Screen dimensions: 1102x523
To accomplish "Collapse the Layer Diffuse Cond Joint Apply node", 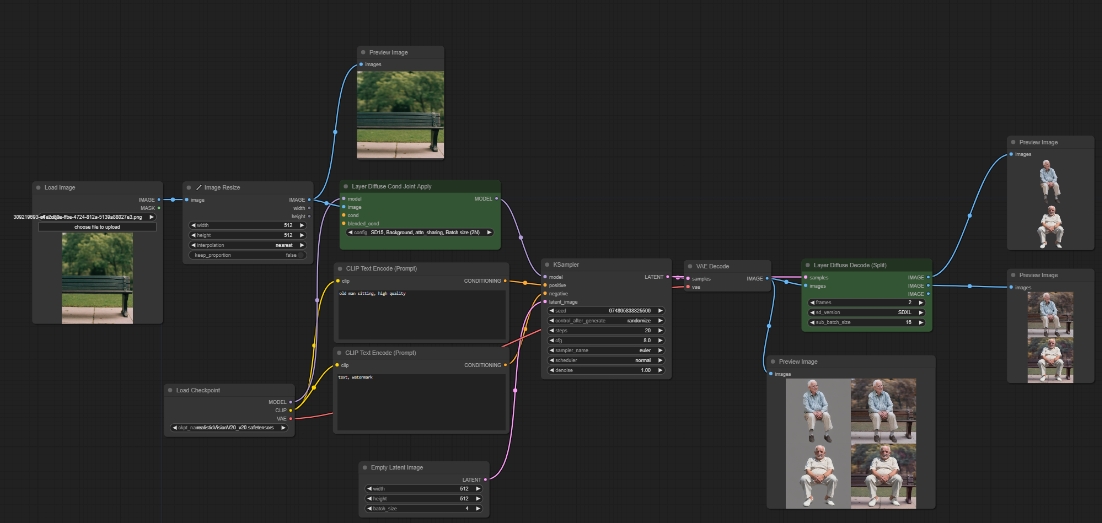I will [x=346, y=186].
